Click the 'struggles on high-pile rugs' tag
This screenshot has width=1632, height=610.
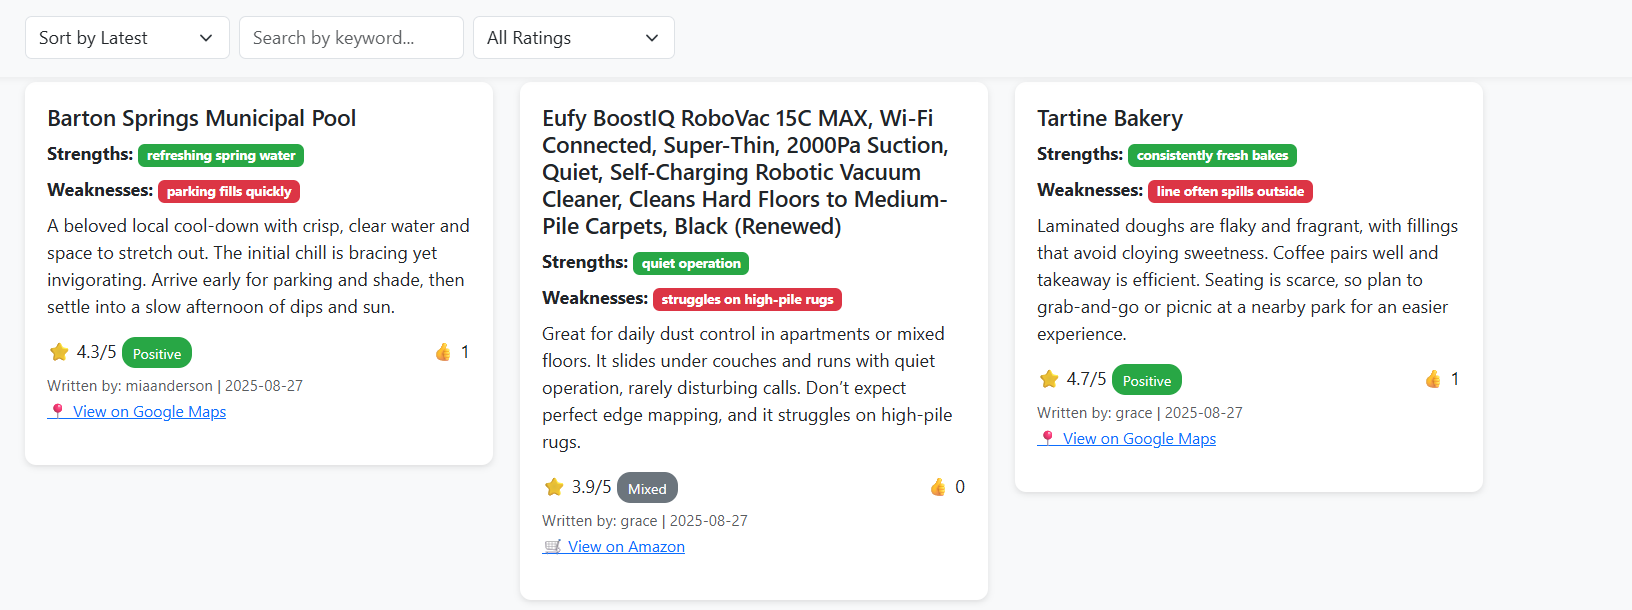pos(747,299)
